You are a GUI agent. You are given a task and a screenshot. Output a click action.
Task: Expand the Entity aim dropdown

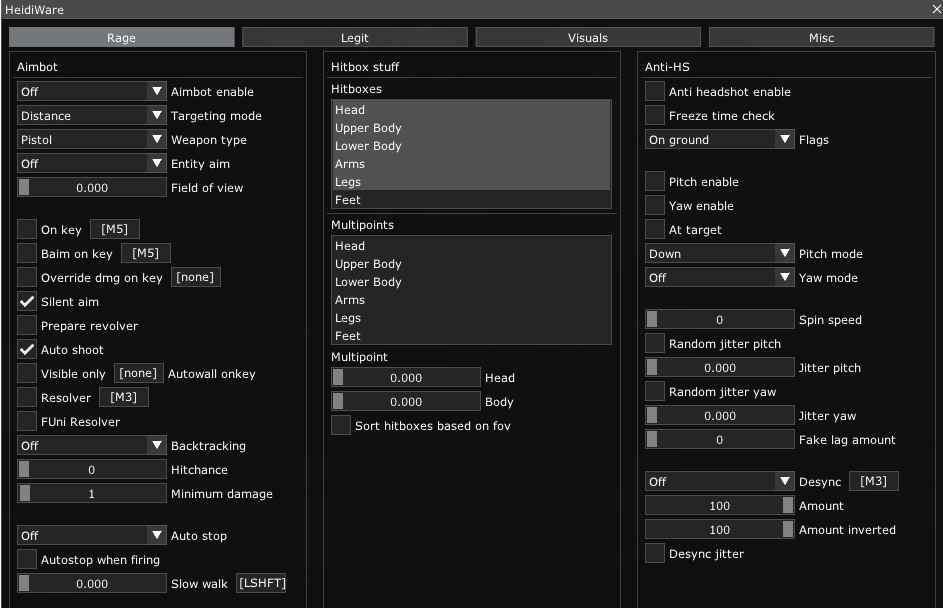pos(91,164)
